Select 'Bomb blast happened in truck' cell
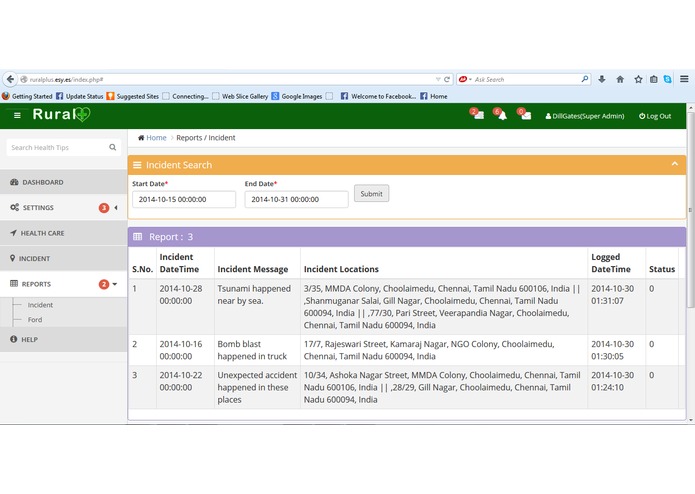This screenshot has height=494, width=695. (x=258, y=350)
